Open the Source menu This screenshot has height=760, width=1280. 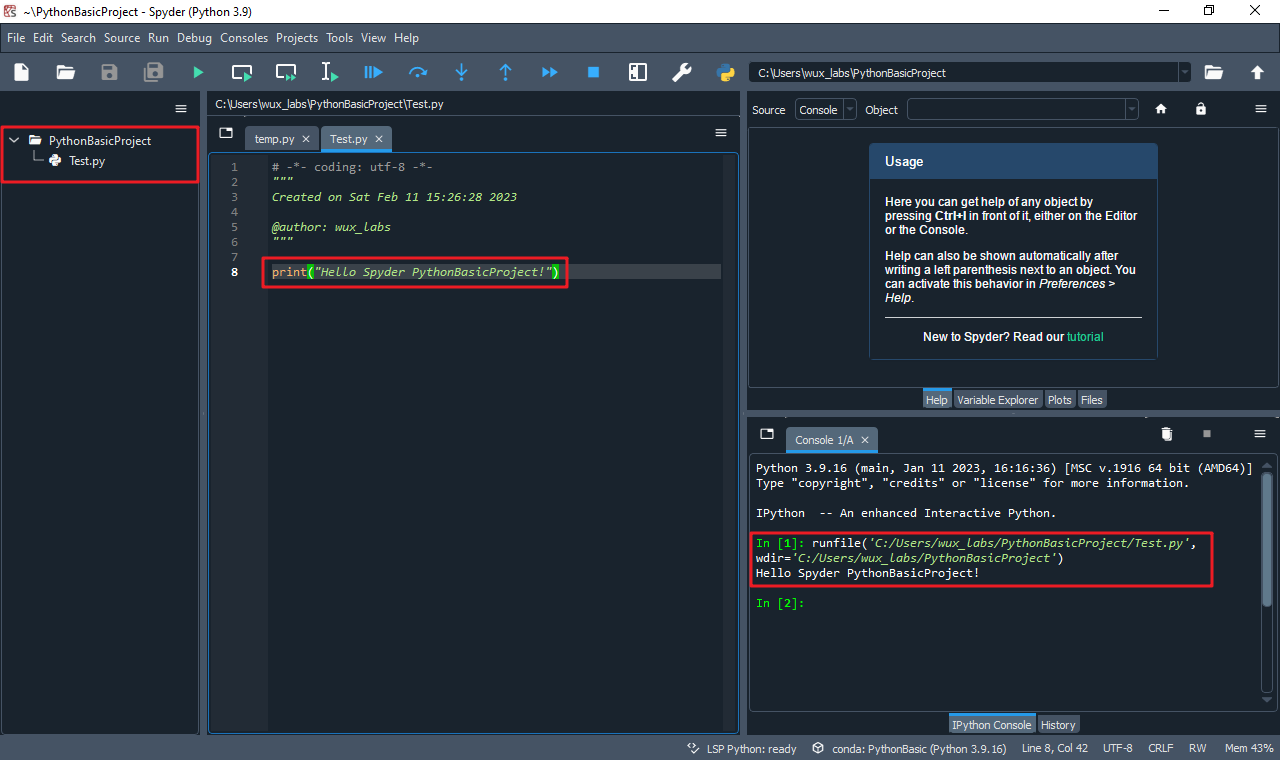coord(122,38)
